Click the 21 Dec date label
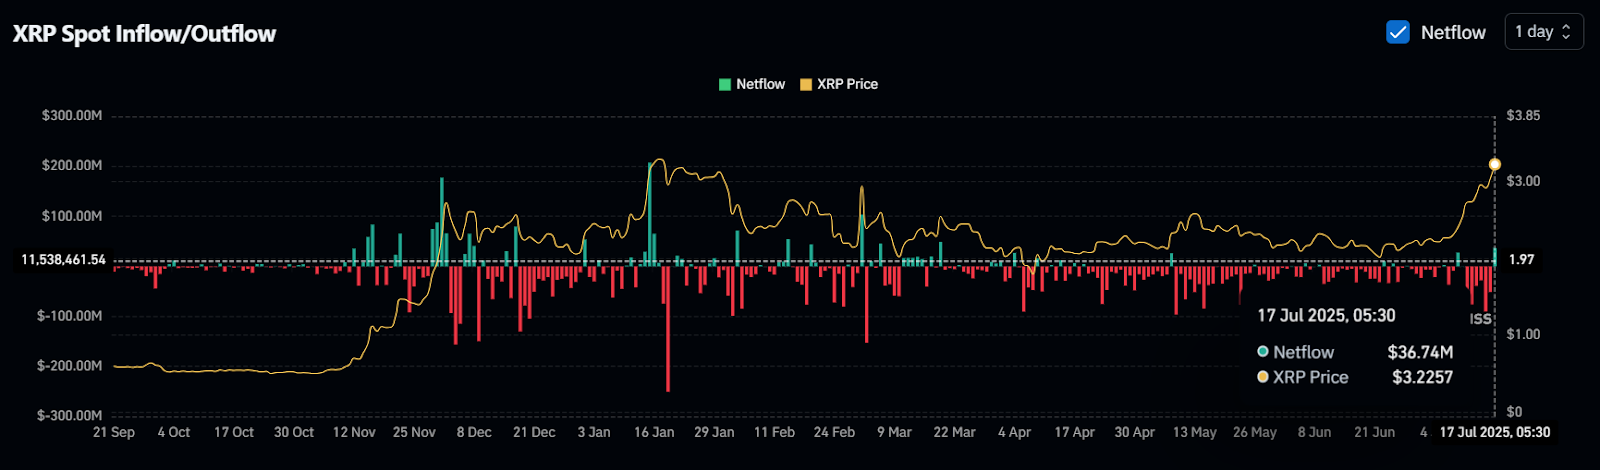Viewport: 1600px width, 470px height. [x=534, y=433]
